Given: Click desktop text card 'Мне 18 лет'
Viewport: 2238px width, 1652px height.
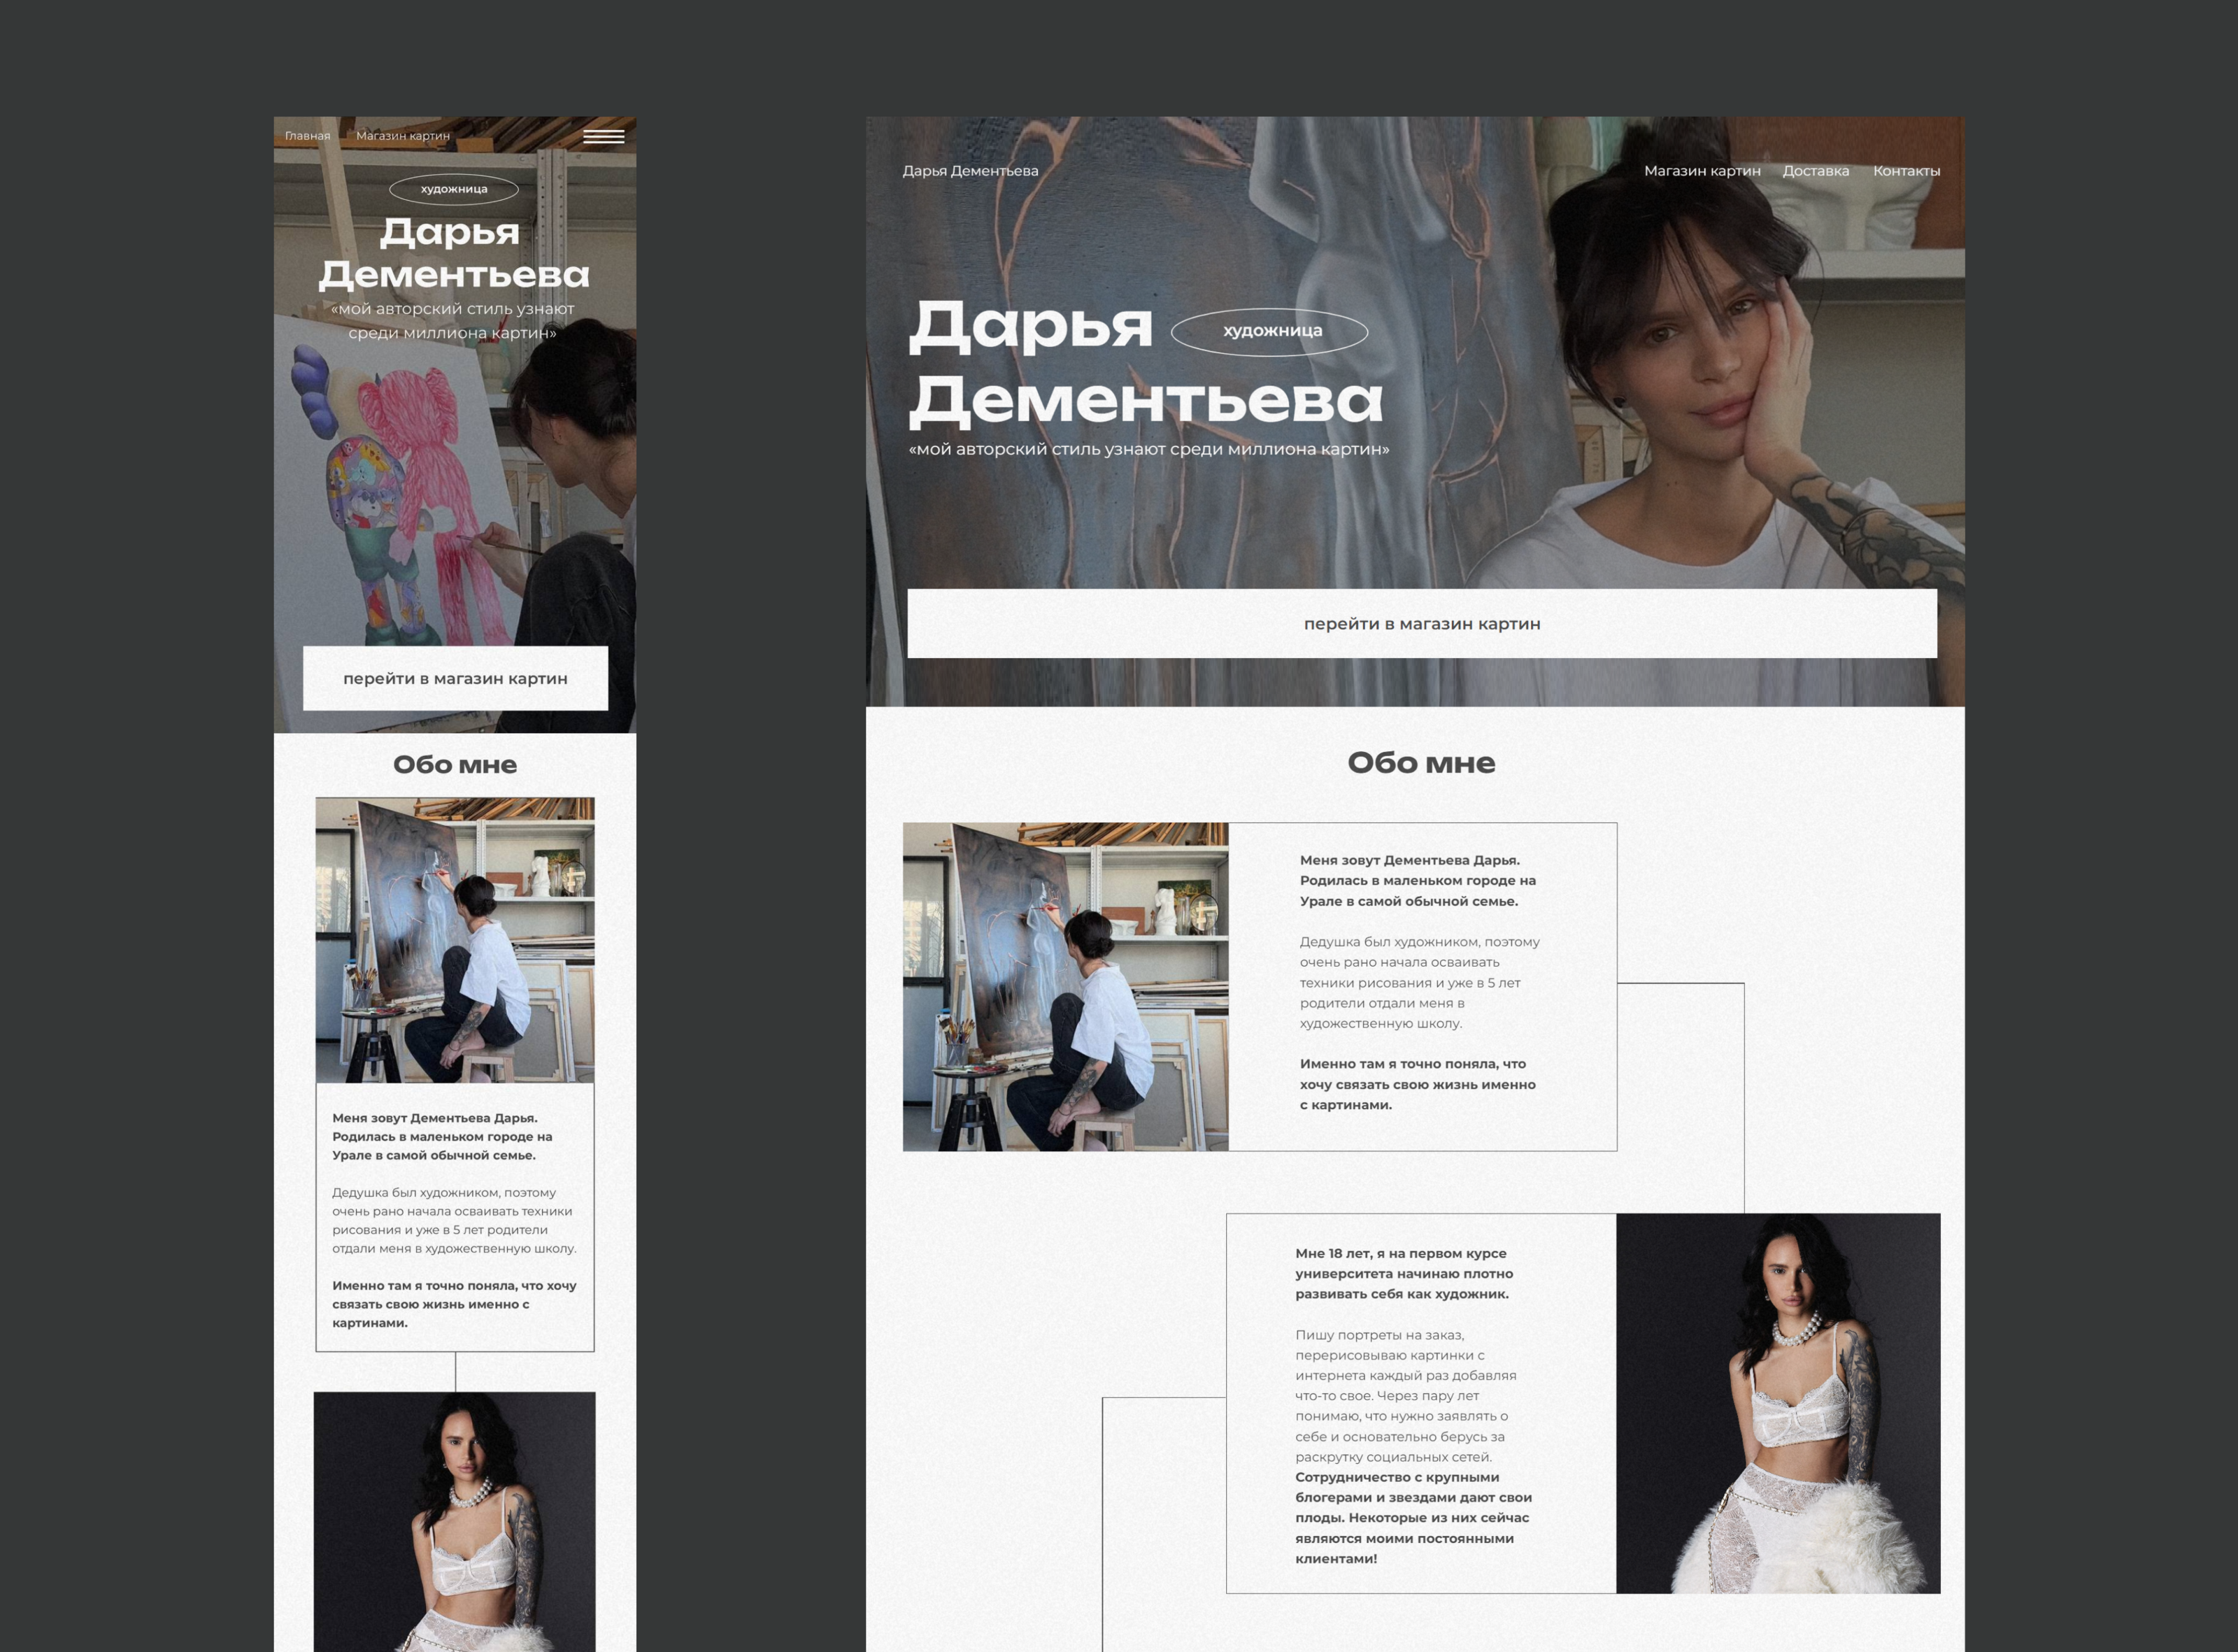Looking at the screenshot, I should pos(1420,1403).
